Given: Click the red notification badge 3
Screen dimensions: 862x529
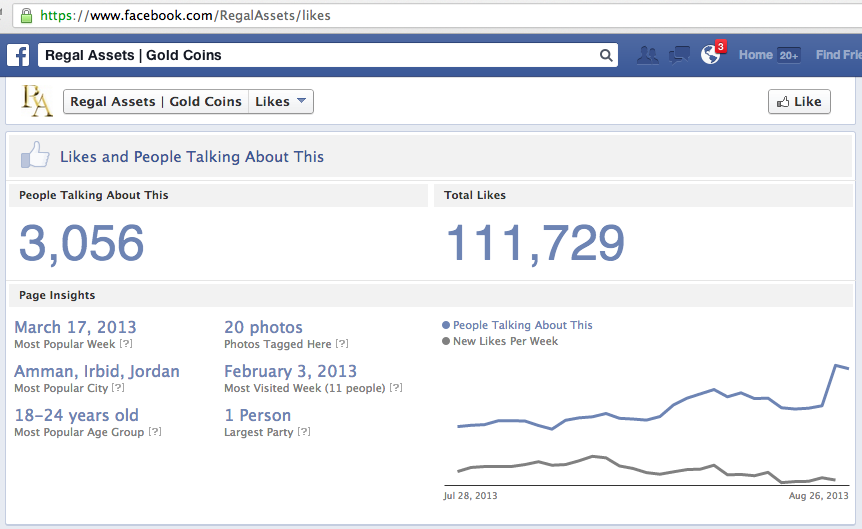Looking at the screenshot, I should [721, 47].
